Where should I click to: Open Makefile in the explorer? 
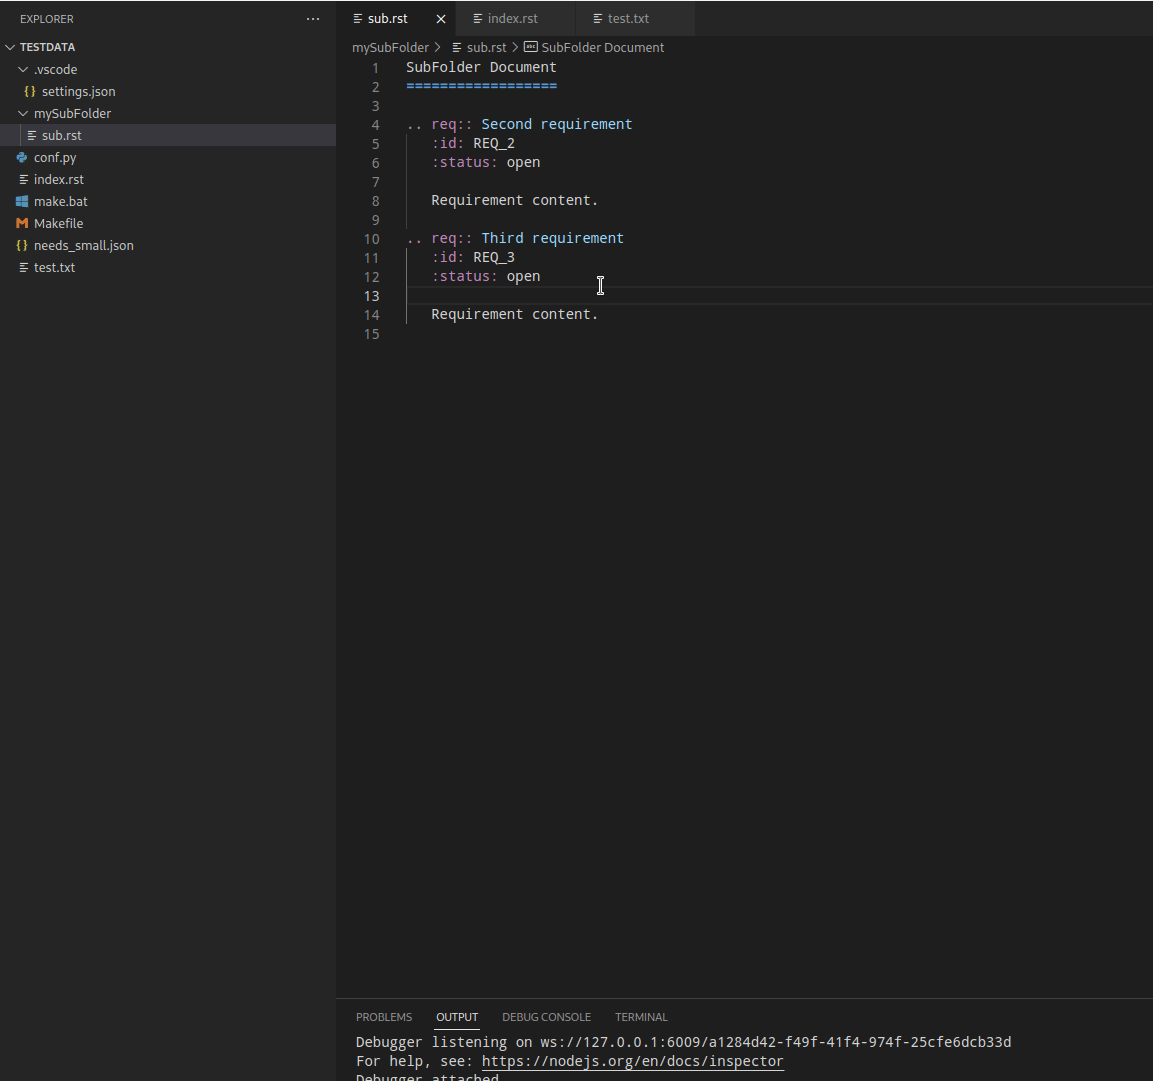pos(58,224)
